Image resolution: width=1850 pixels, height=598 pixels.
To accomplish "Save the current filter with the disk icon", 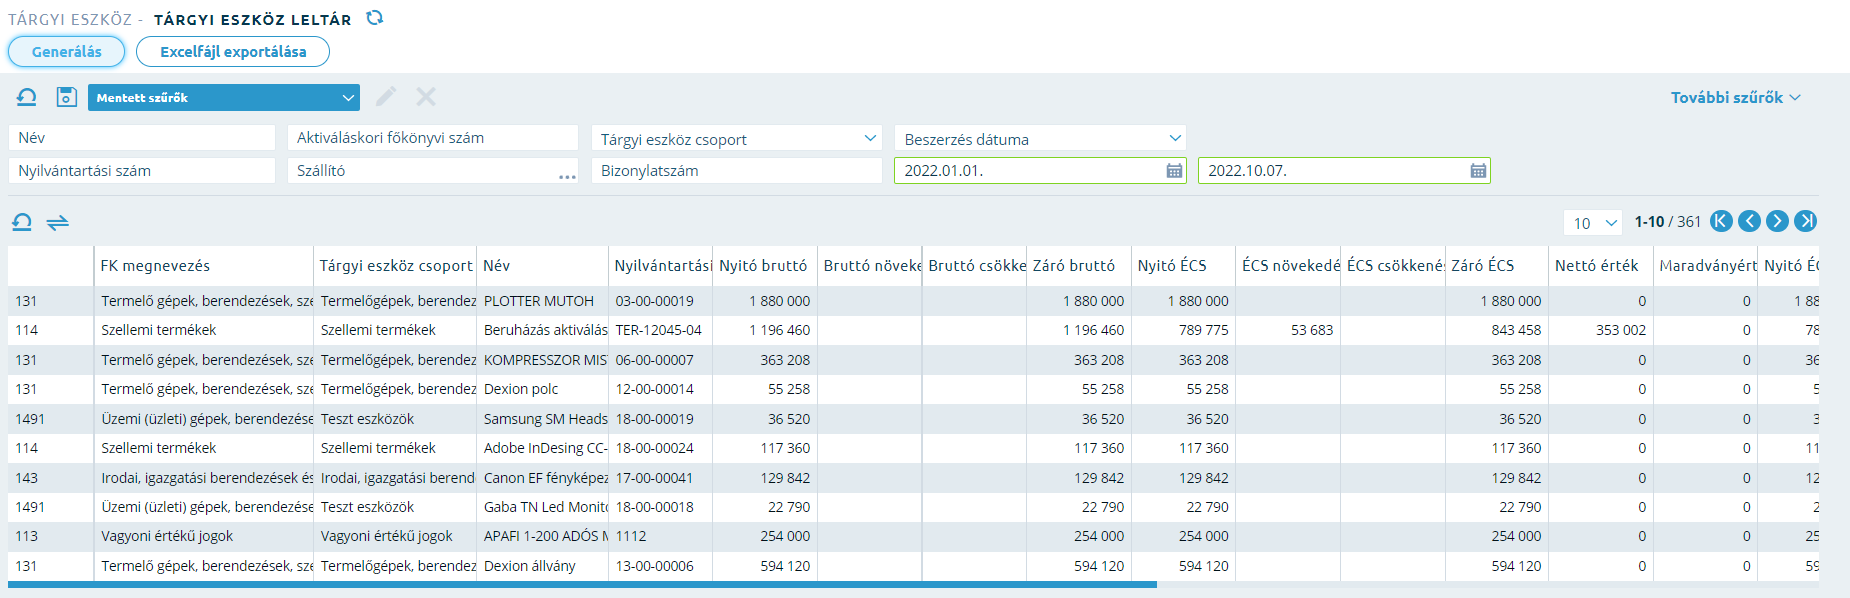I will (x=66, y=97).
